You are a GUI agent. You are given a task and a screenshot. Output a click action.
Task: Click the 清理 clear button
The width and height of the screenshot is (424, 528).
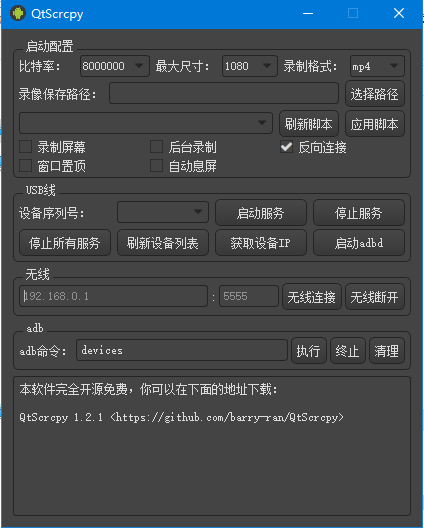click(x=386, y=351)
